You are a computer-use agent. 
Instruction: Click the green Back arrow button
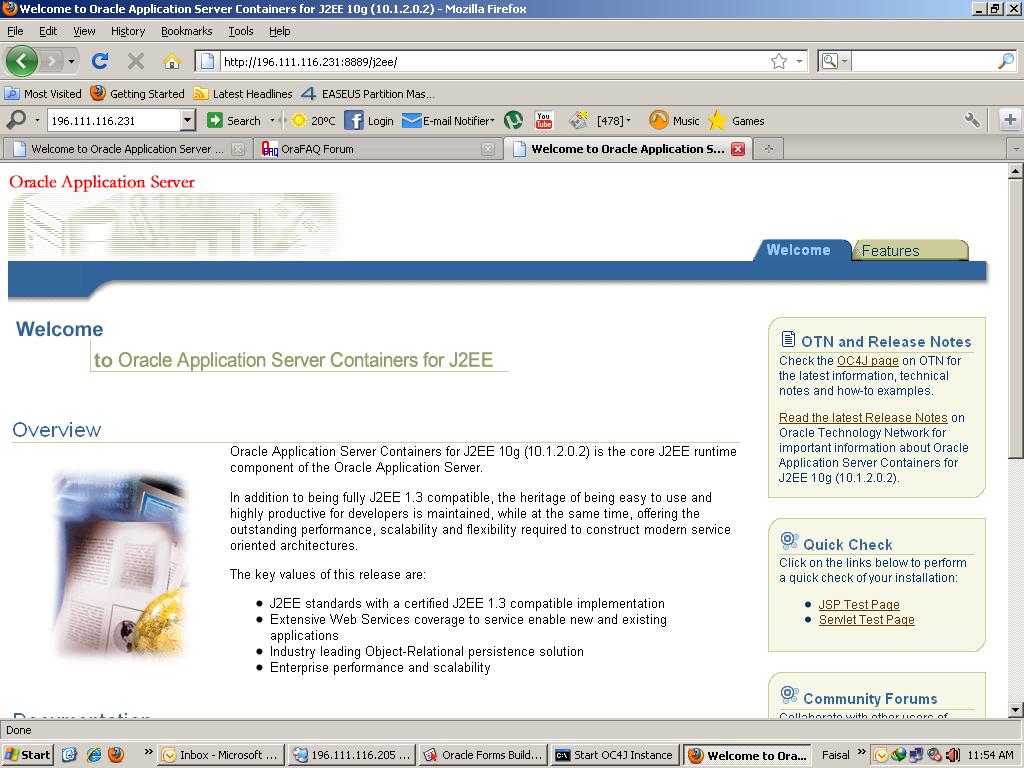pyautogui.click(x=22, y=61)
